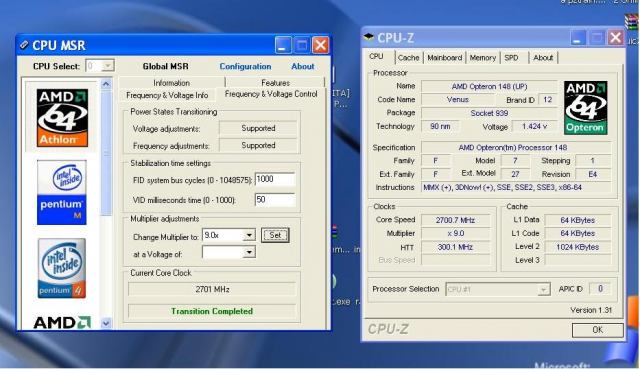
Task: Open the Frequency & Voltage Control tab
Action: (x=271, y=94)
